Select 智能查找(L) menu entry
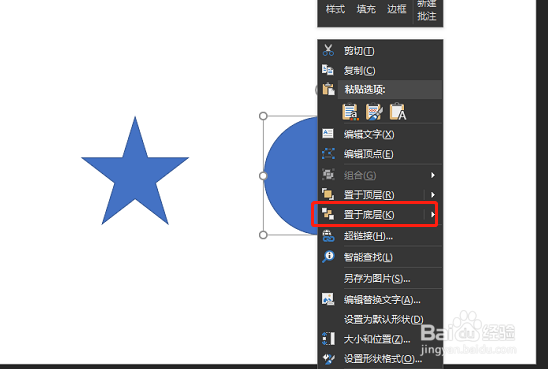 pos(380,257)
